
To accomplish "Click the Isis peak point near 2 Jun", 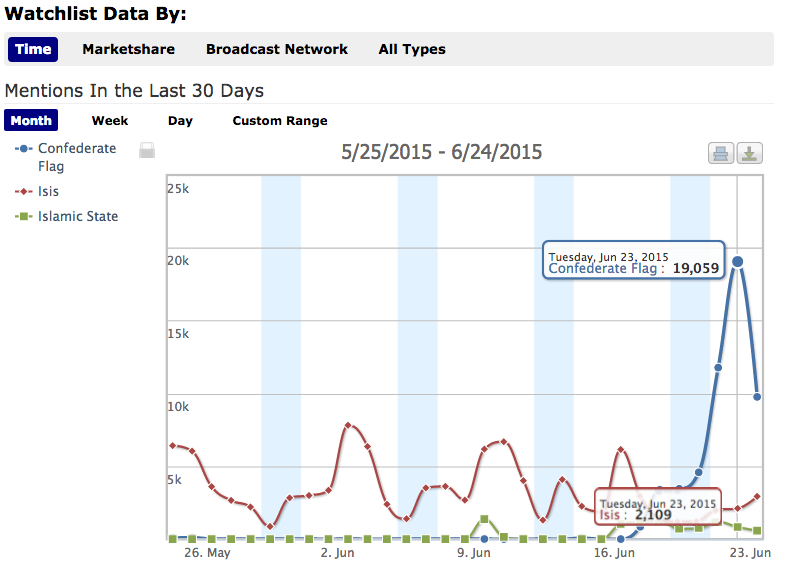I will click(348, 426).
